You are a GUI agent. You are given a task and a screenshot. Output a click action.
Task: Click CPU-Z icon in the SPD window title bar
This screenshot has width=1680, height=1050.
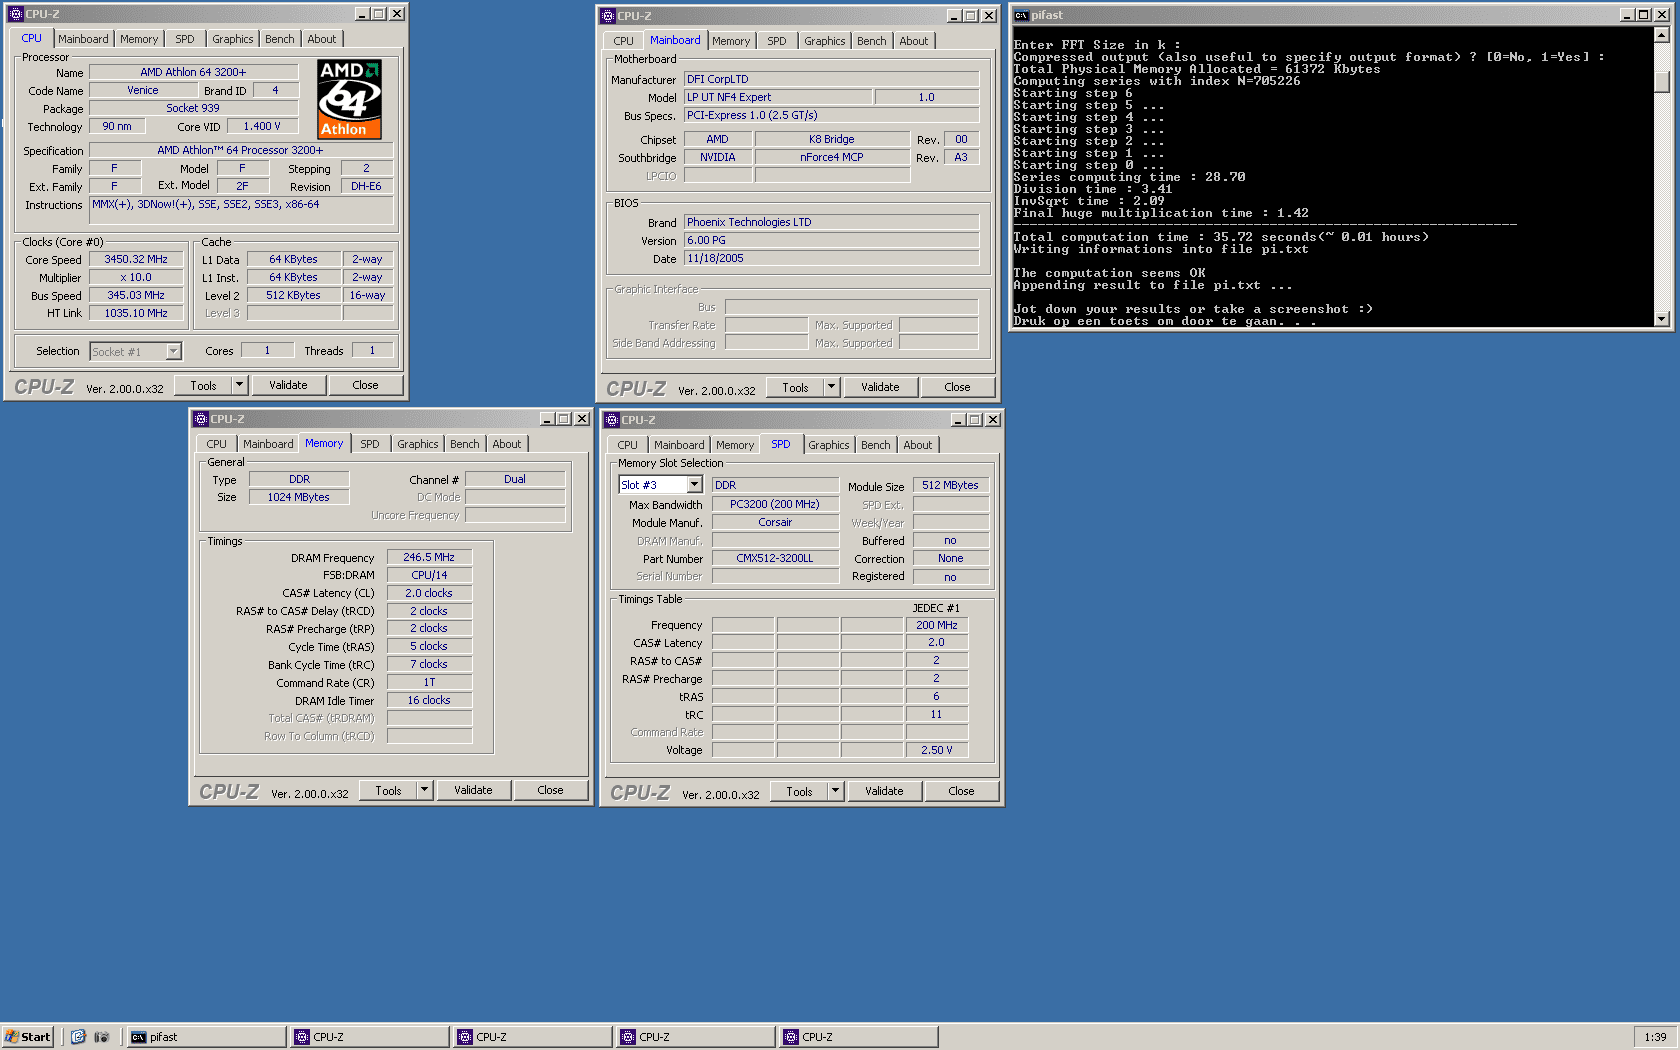click(x=611, y=420)
